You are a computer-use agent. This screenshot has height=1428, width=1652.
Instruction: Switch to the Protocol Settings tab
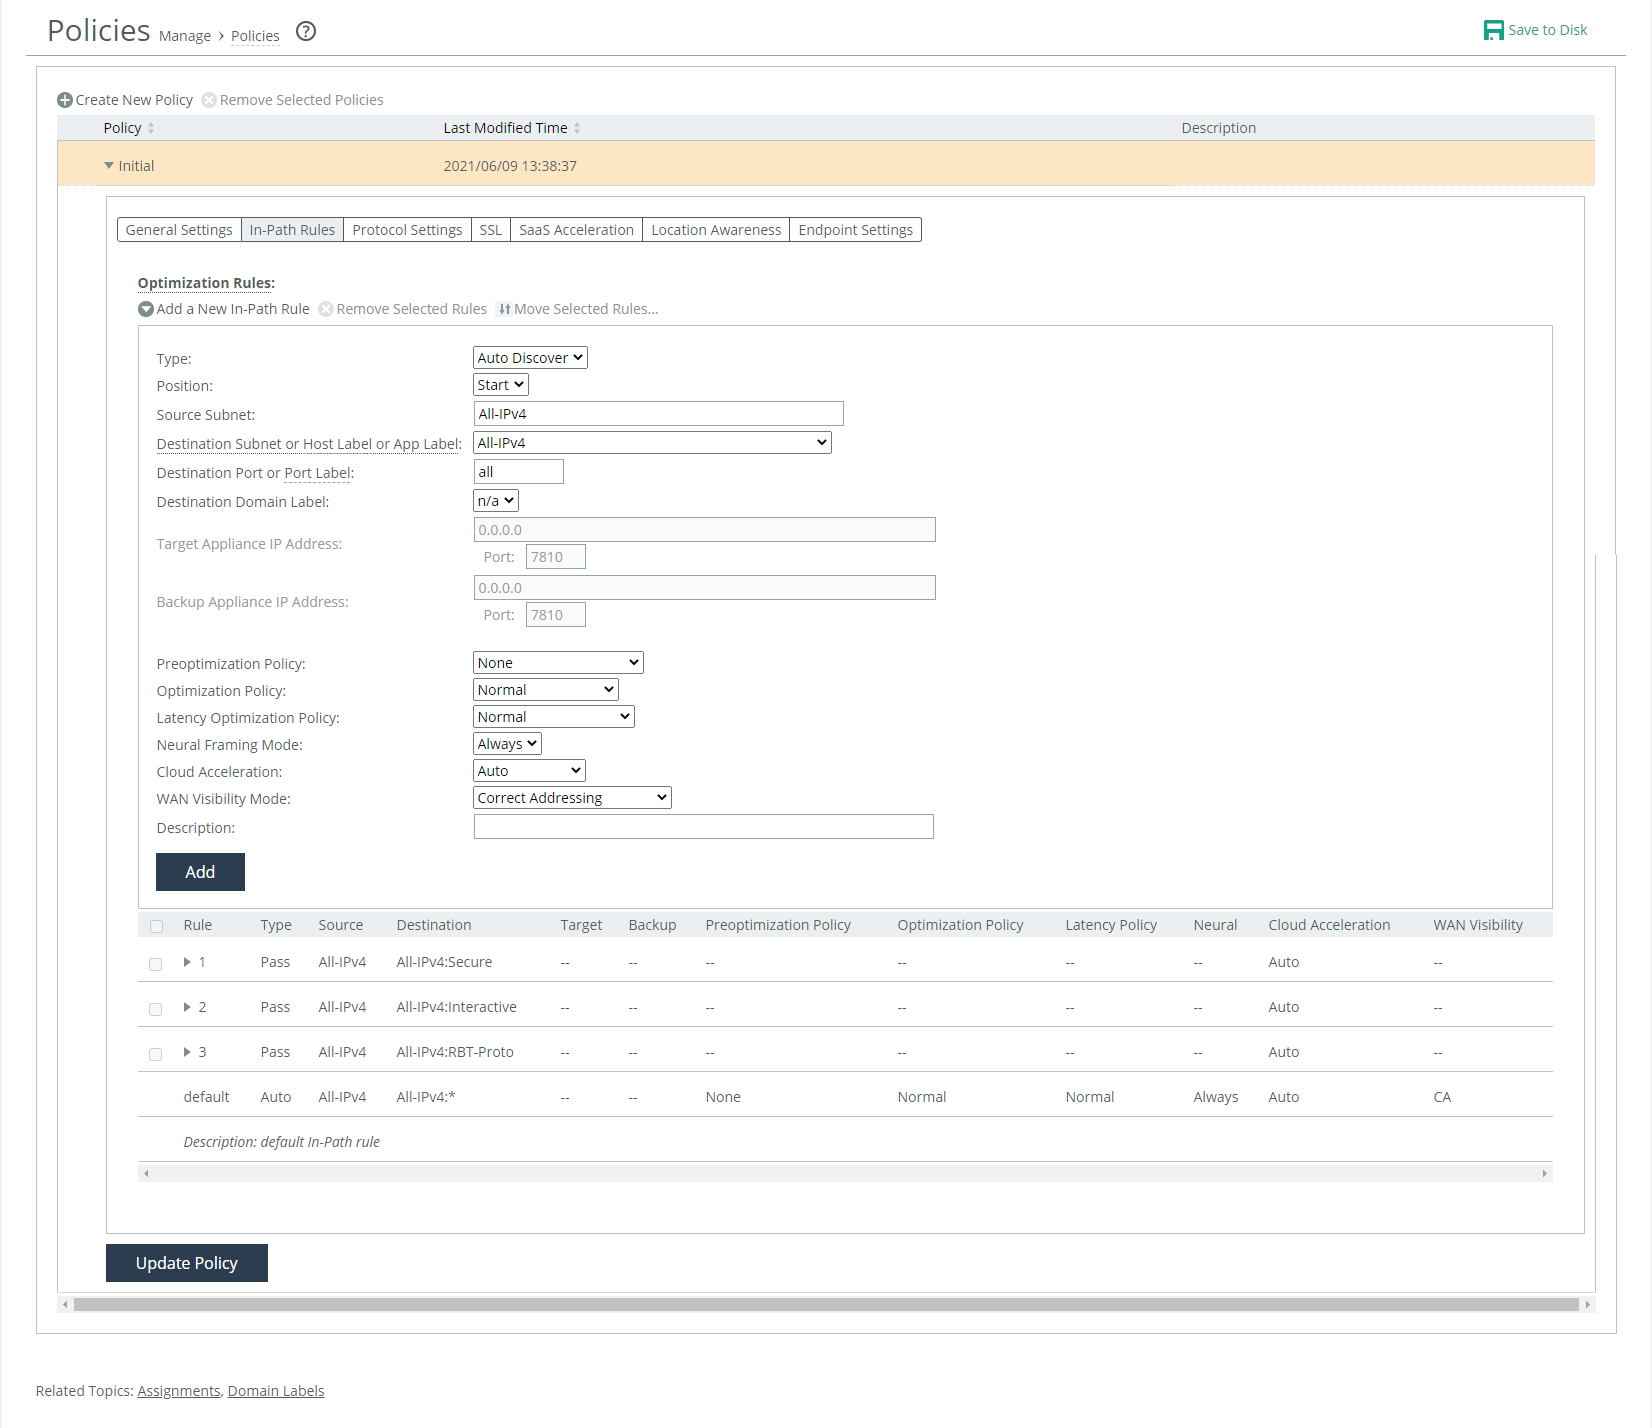[407, 230]
